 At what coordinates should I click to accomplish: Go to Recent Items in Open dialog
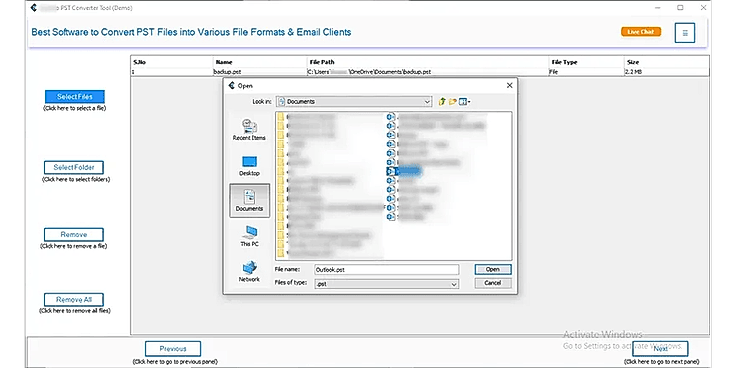click(x=249, y=130)
